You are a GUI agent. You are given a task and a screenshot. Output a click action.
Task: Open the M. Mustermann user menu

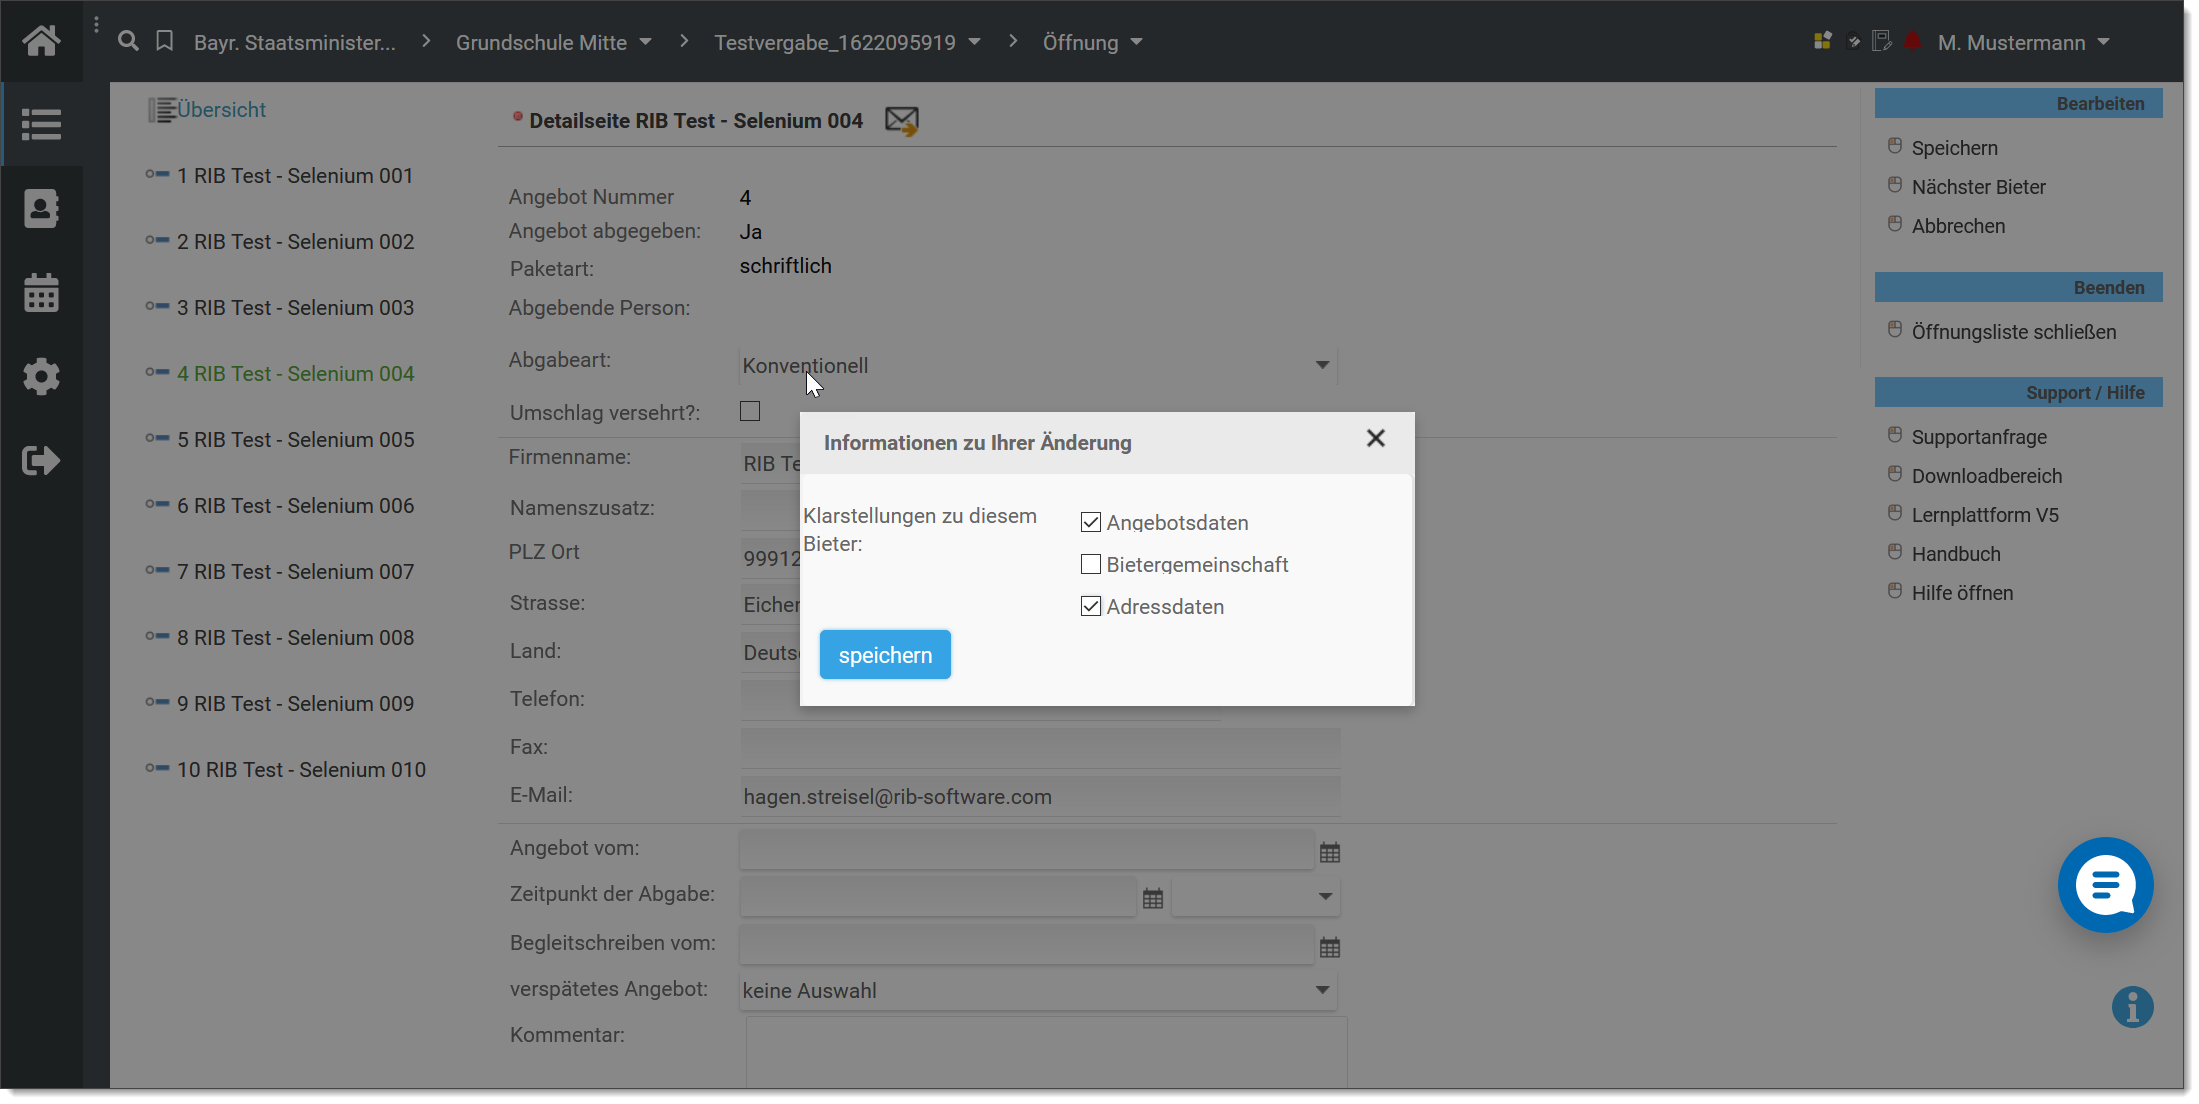tap(2023, 42)
